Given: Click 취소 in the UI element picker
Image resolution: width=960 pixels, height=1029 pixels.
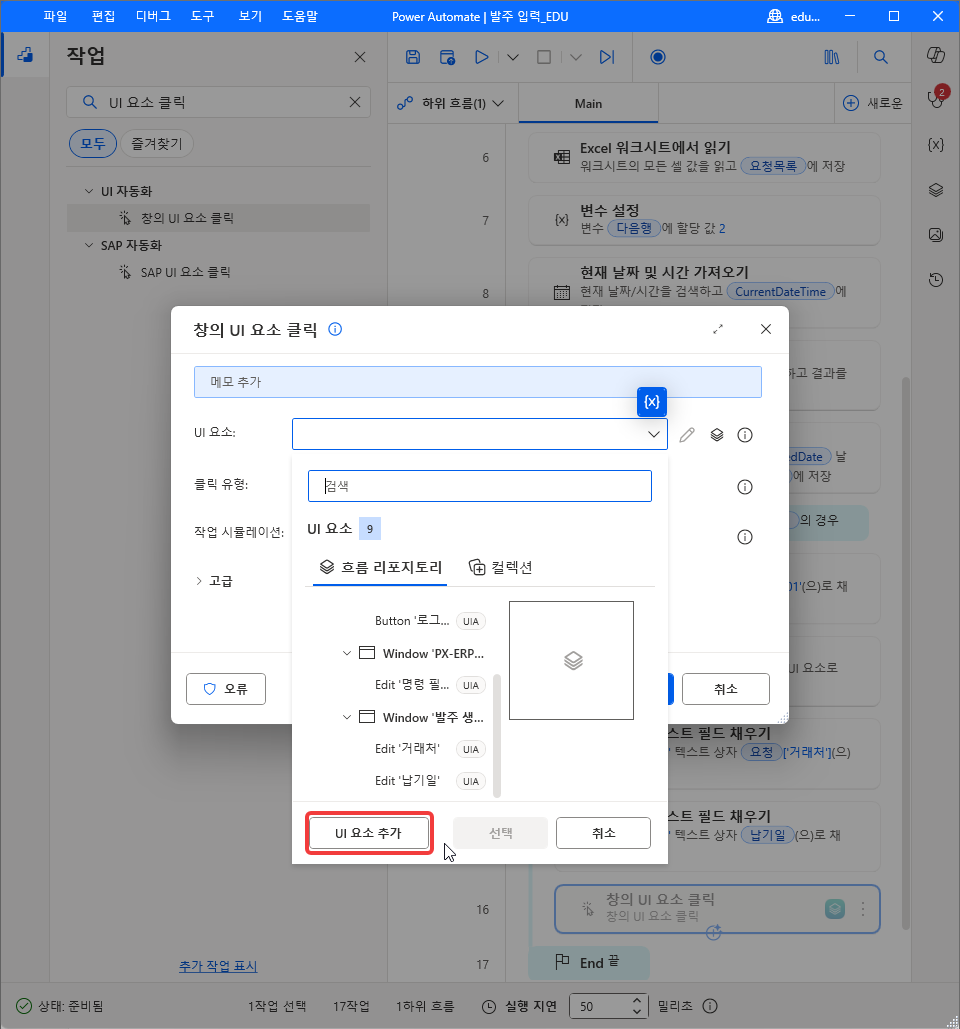Looking at the screenshot, I should coord(604,833).
